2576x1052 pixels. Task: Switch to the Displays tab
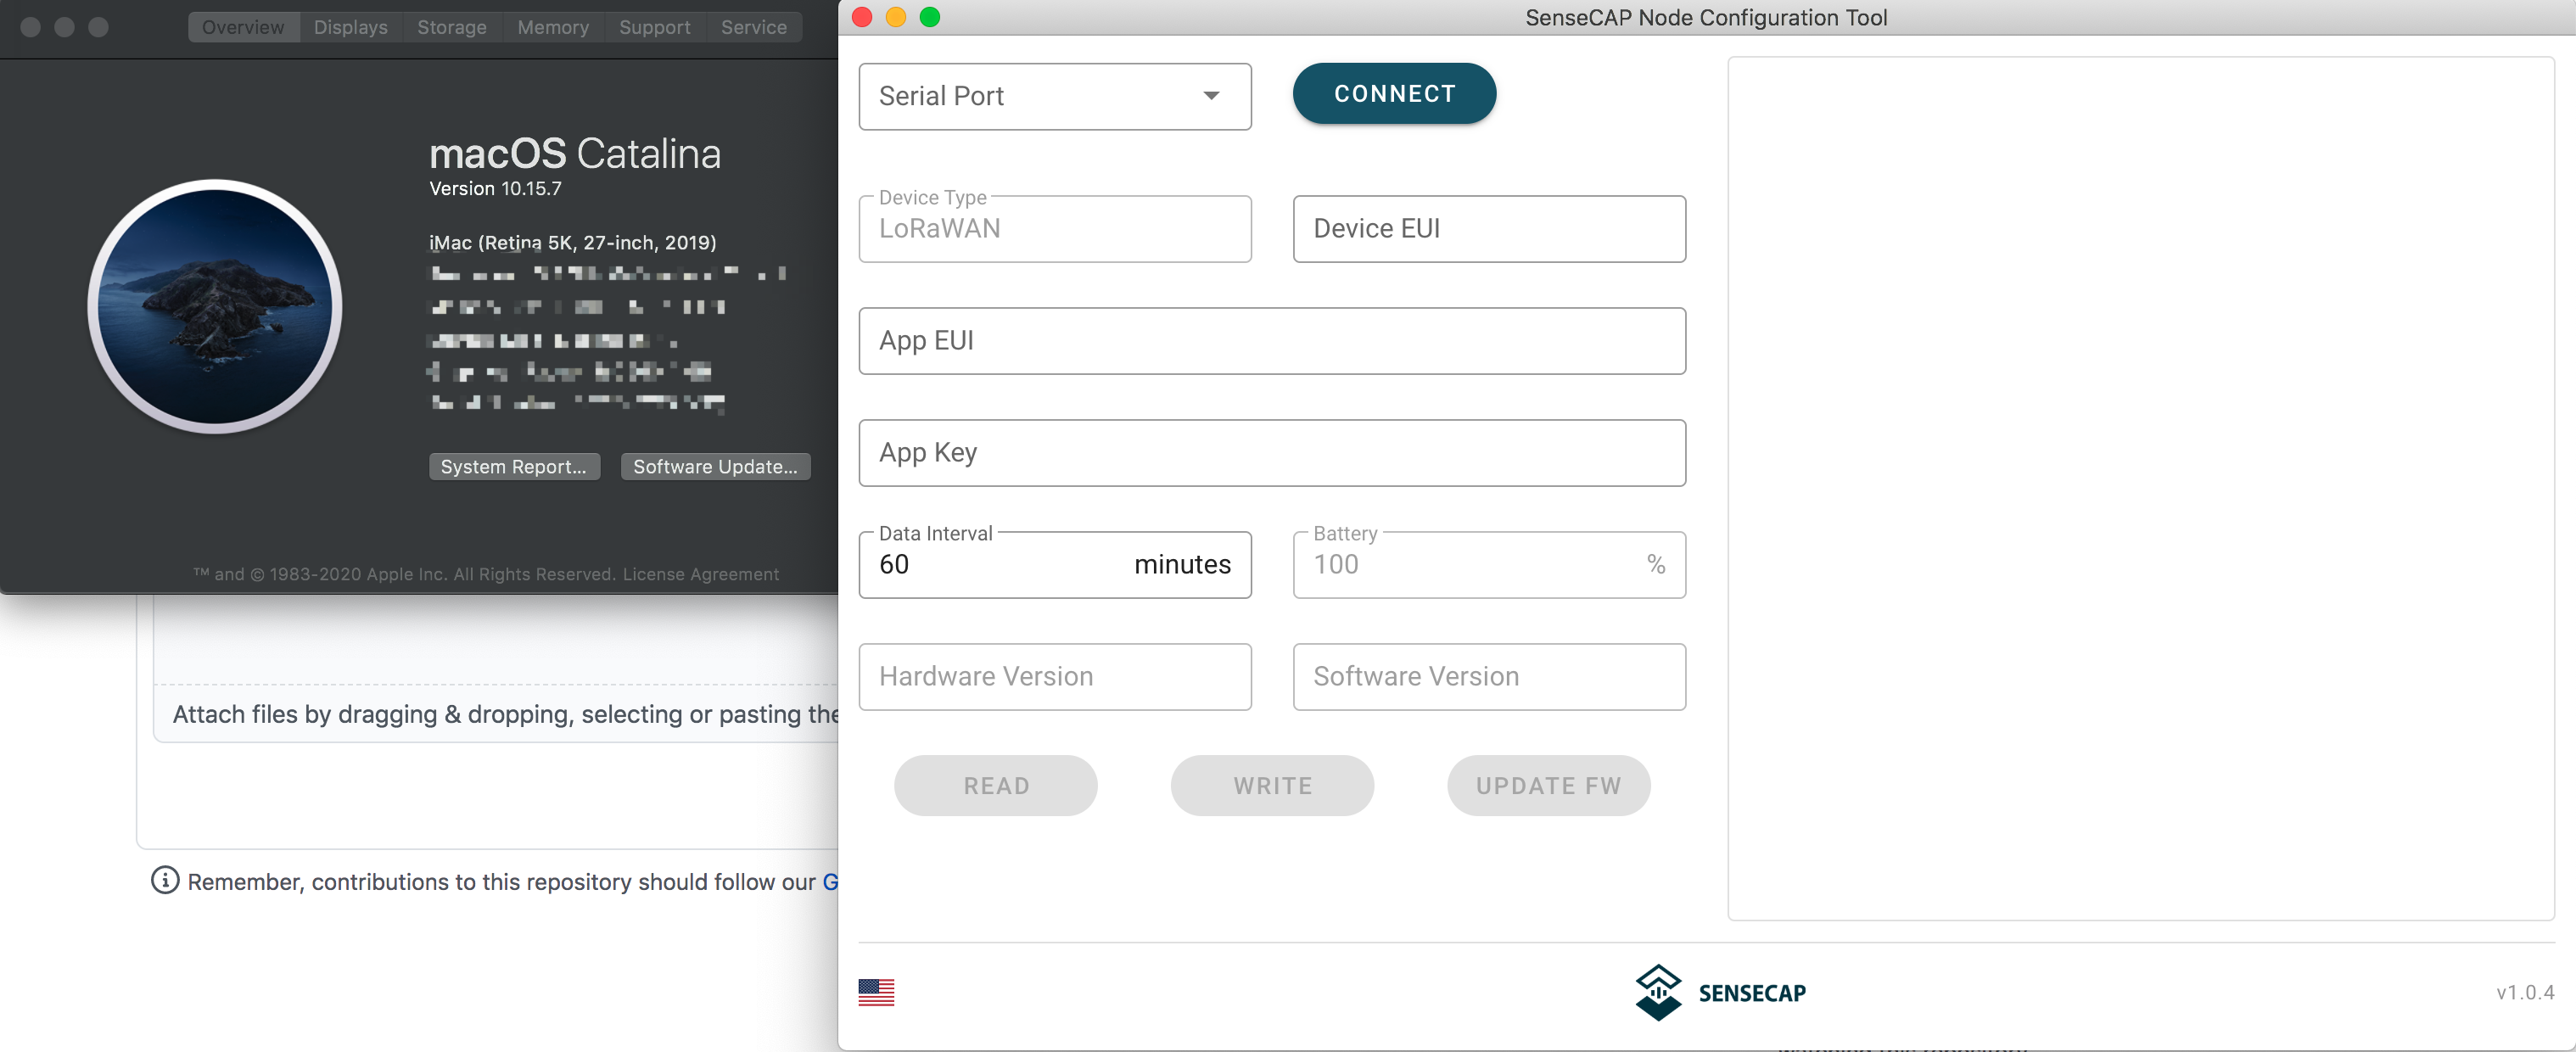pos(350,27)
